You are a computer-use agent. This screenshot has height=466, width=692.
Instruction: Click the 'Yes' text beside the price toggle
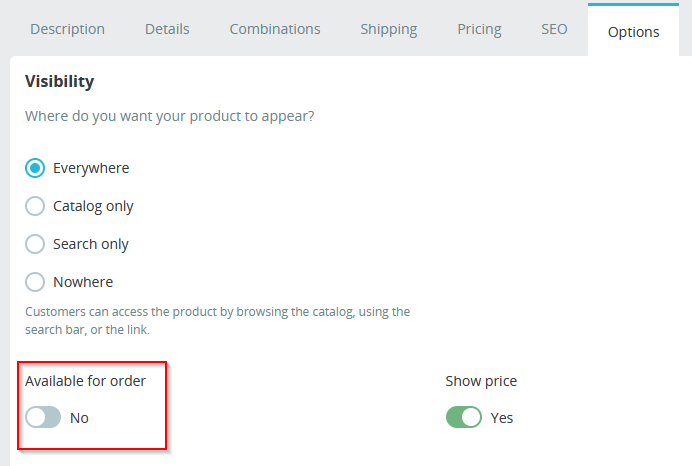tap(502, 418)
